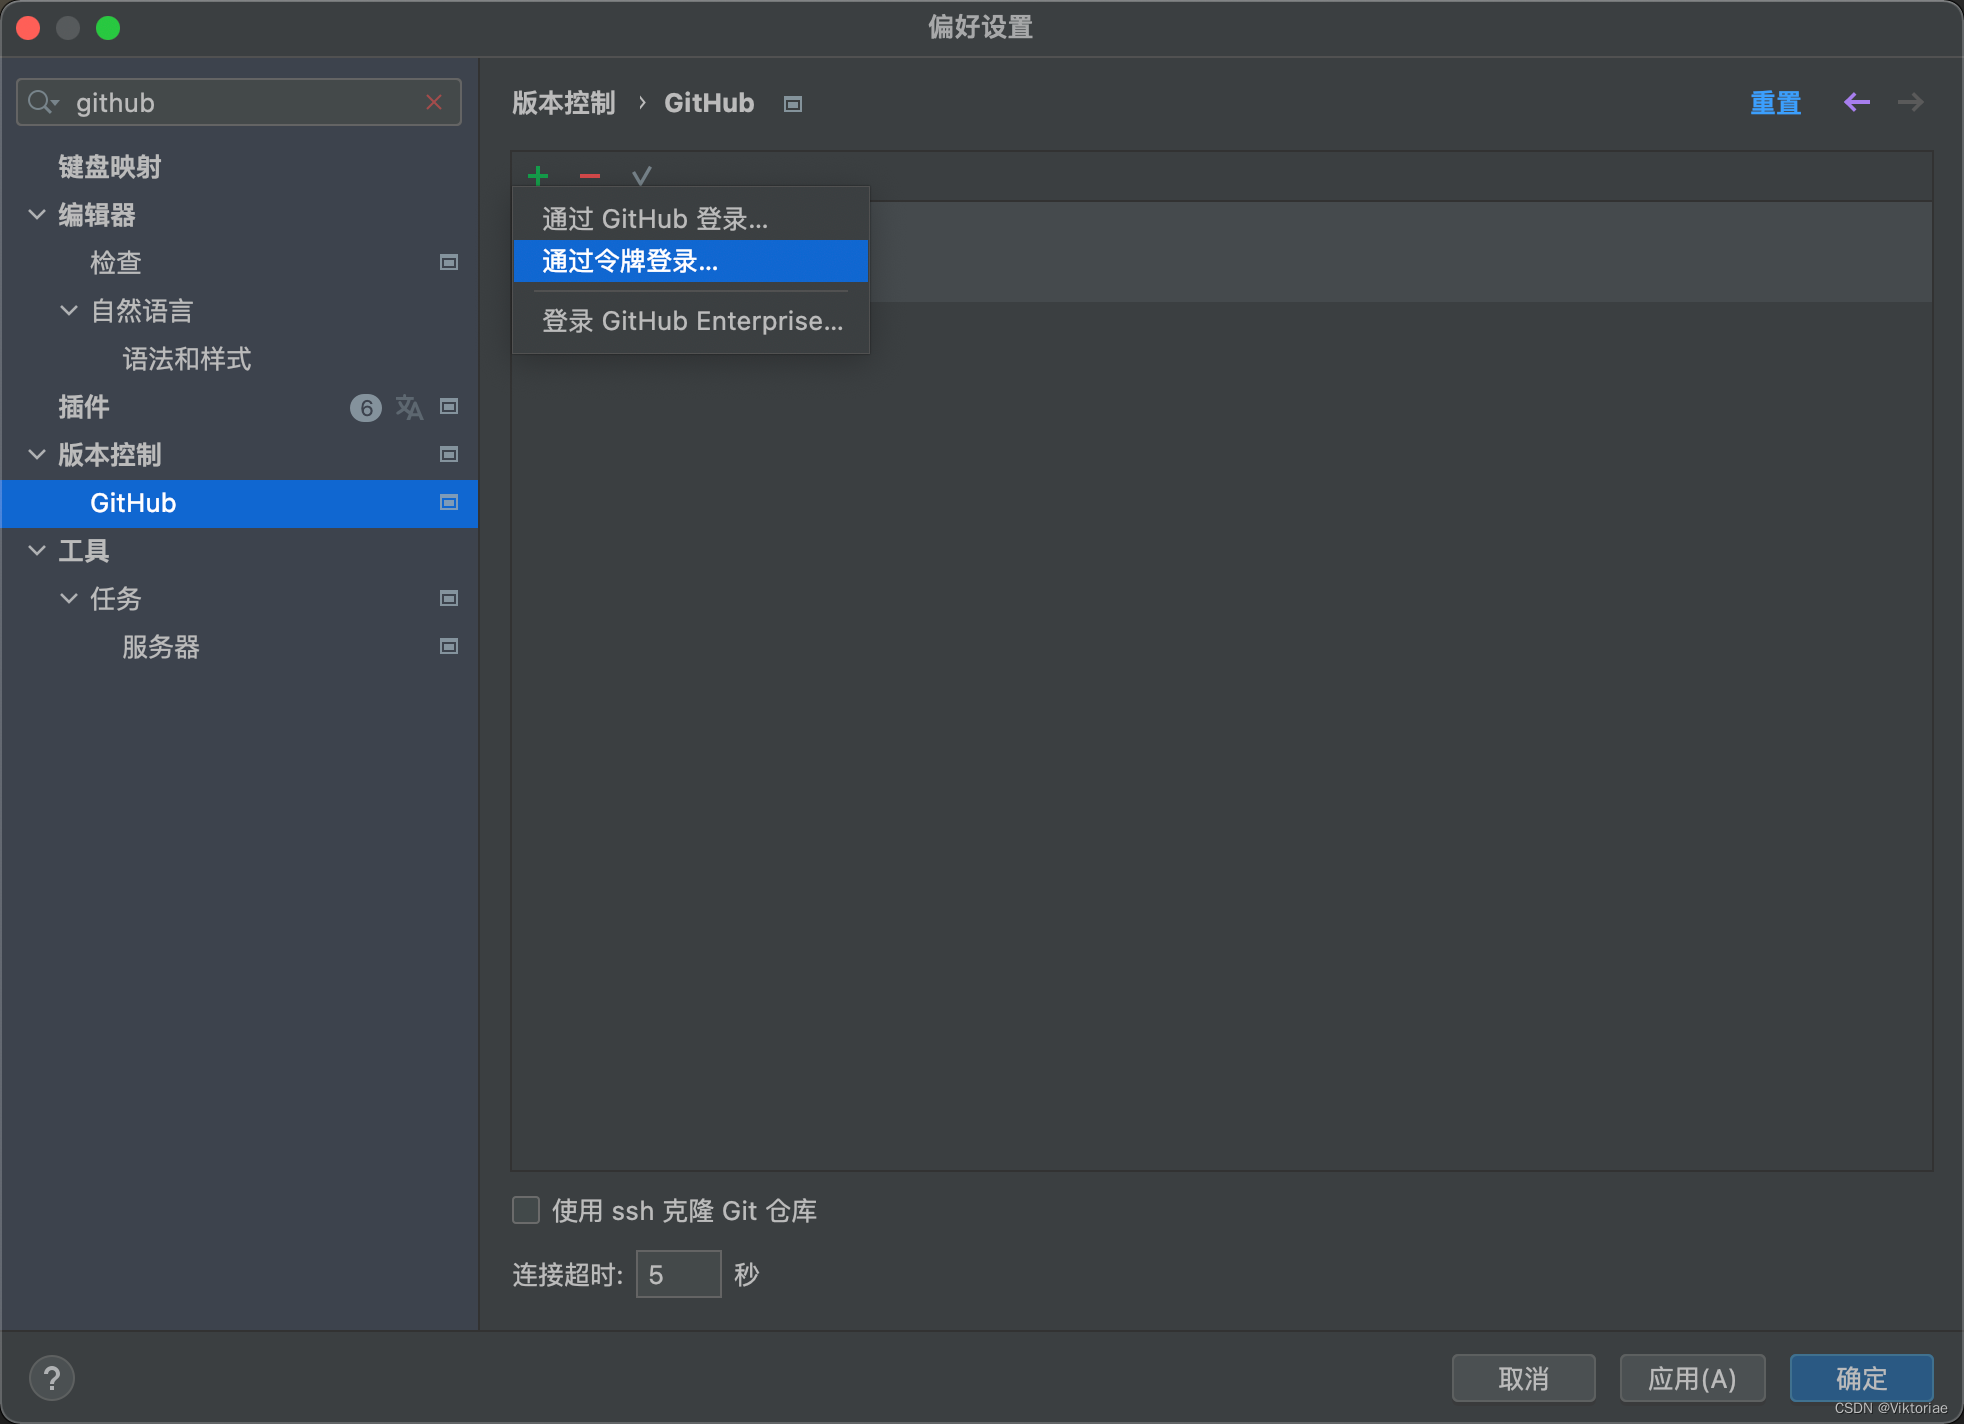Set default account with the checkmark icon
Screen dimensions: 1964x1424
point(641,176)
